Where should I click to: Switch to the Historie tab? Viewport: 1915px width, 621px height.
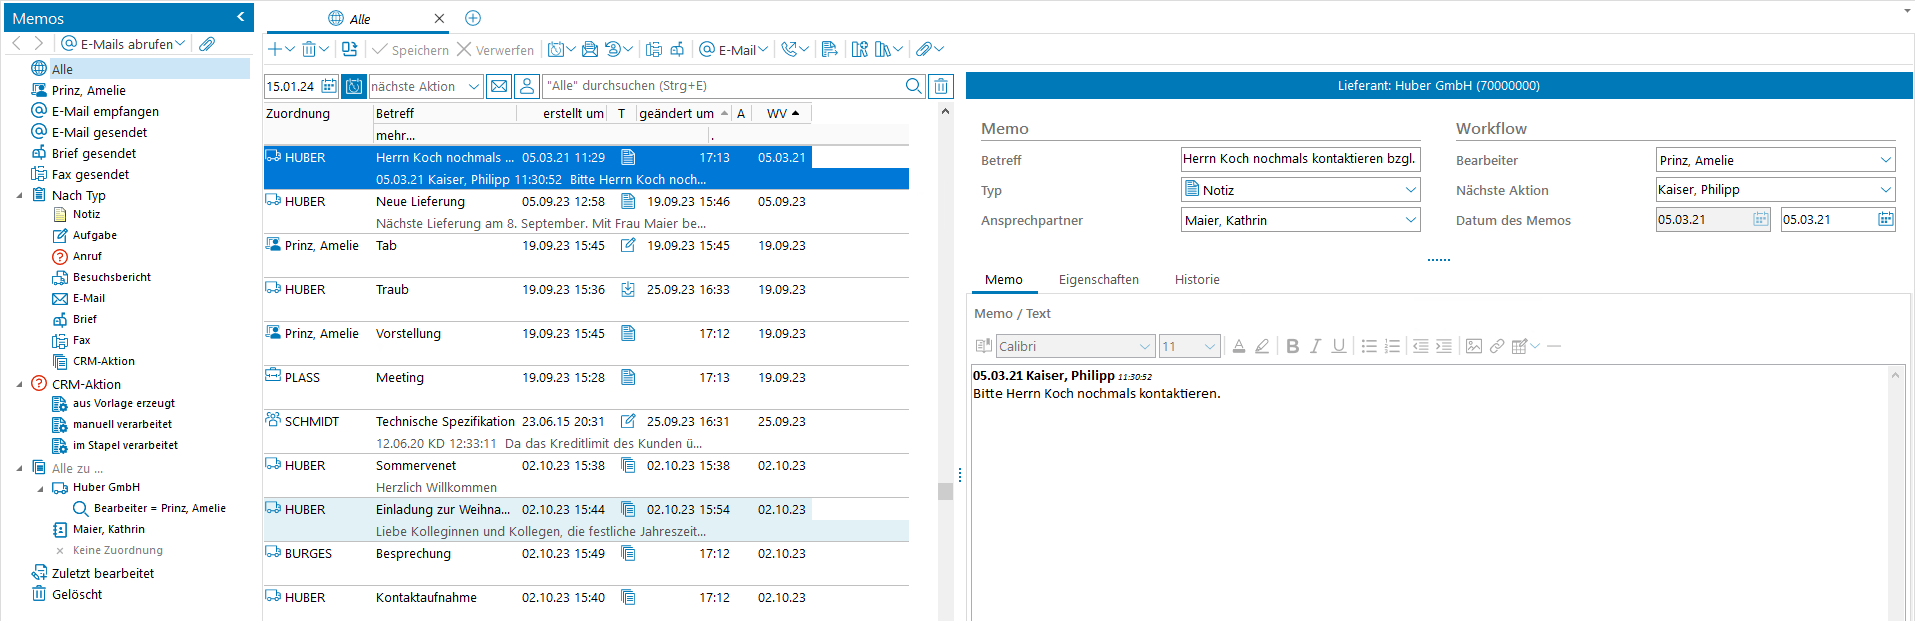click(1196, 280)
